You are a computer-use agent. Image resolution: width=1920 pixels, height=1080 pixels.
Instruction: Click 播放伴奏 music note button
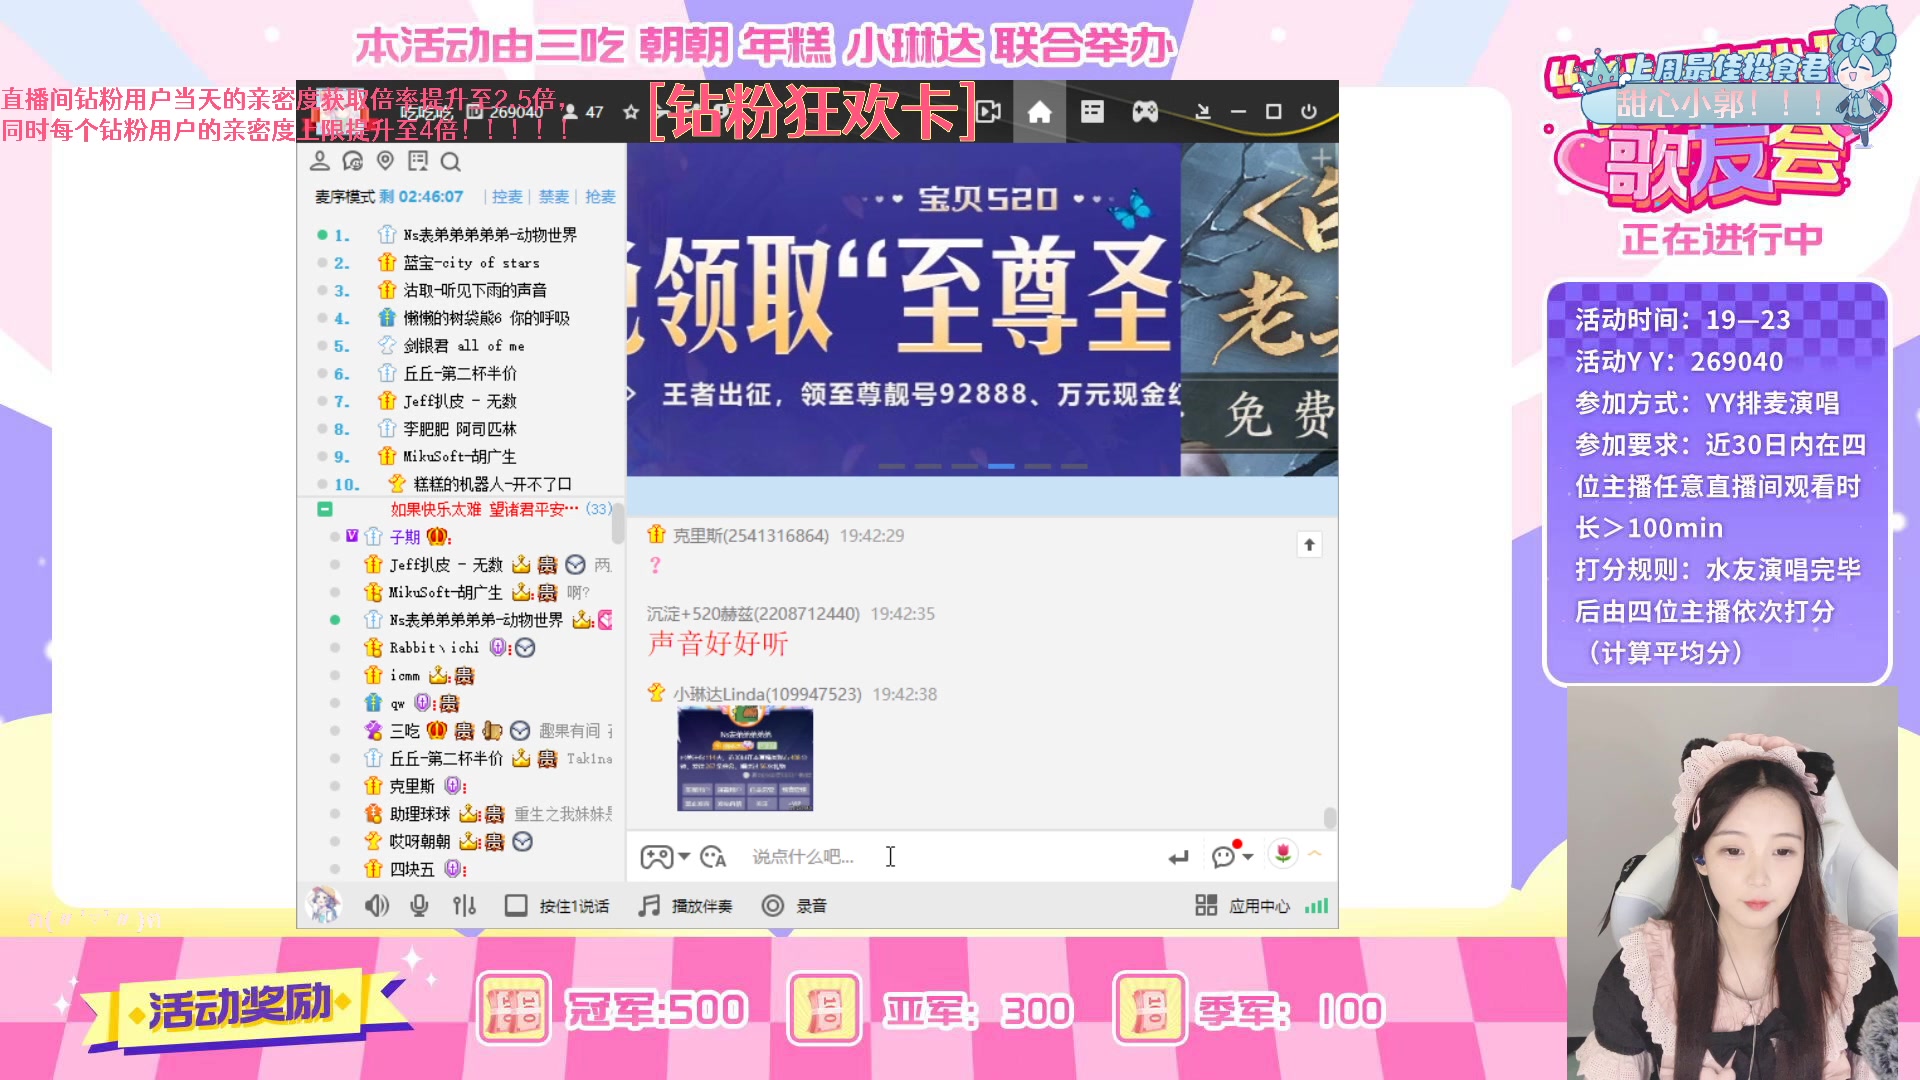point(686,906)
